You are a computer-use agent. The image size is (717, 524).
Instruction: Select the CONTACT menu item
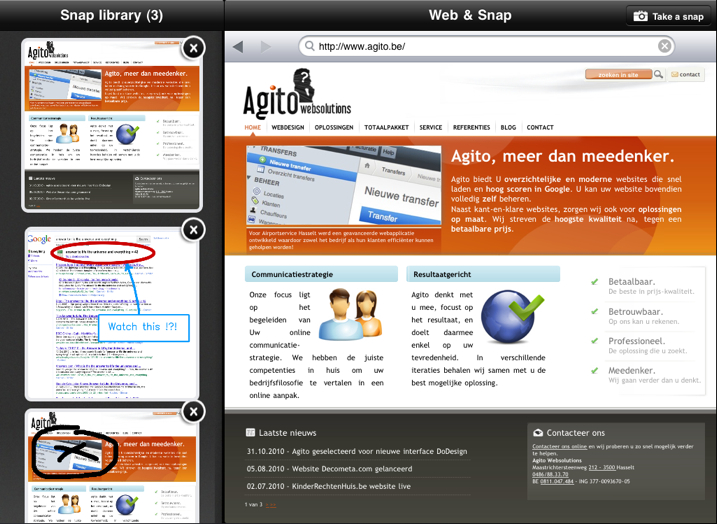pyautogui.click(x=540, y=128)
